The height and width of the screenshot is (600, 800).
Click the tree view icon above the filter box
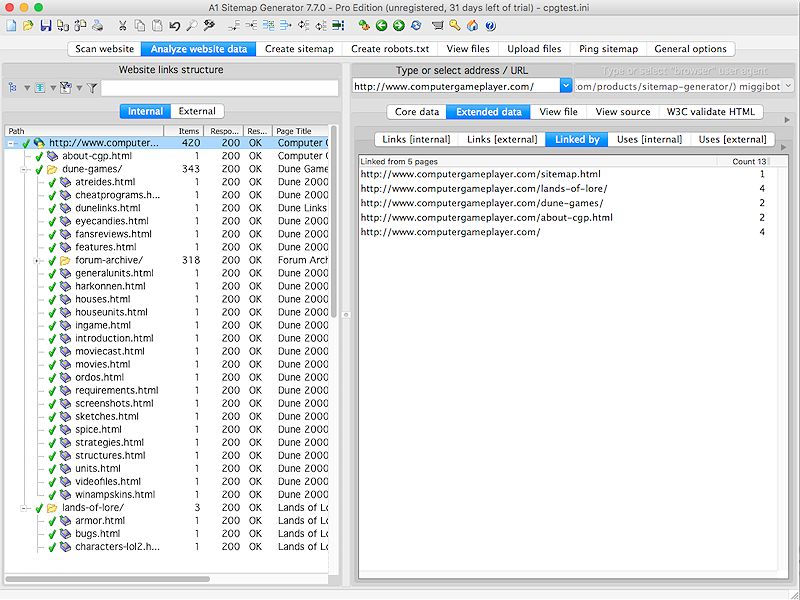[13, 88]
